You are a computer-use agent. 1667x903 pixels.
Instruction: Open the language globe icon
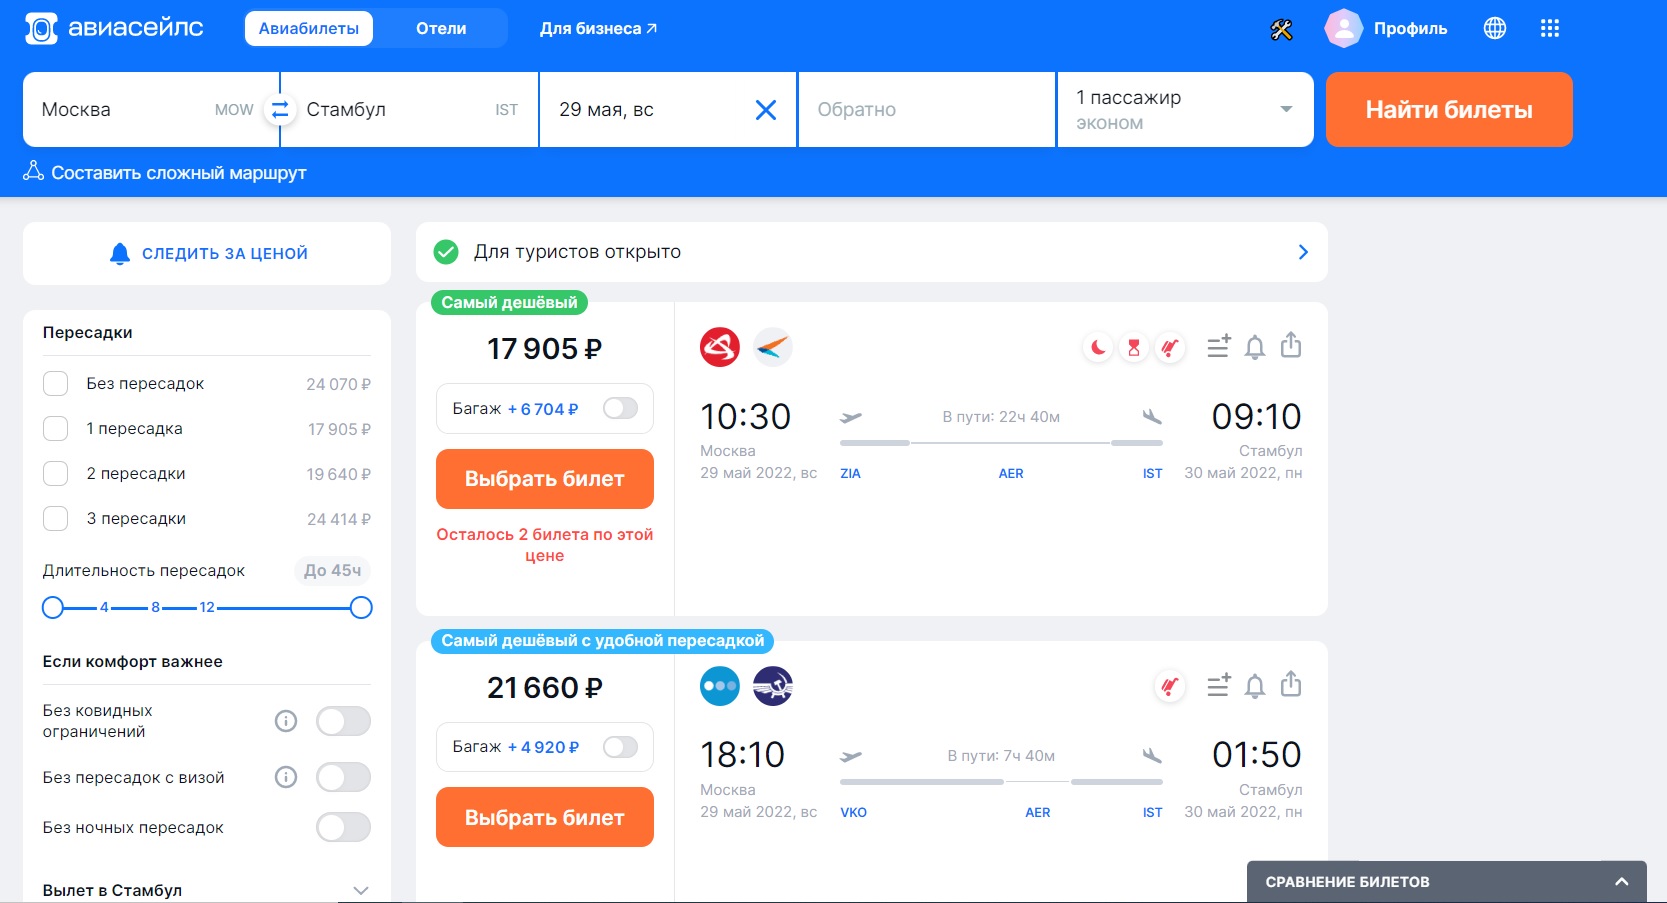click(x=1495, y=29)
